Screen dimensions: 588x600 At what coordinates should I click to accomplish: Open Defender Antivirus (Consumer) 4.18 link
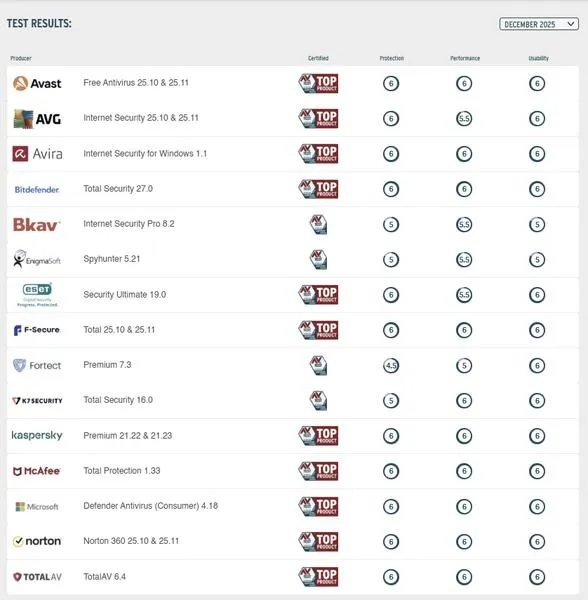pyautogui.click(x=151, y=506)
